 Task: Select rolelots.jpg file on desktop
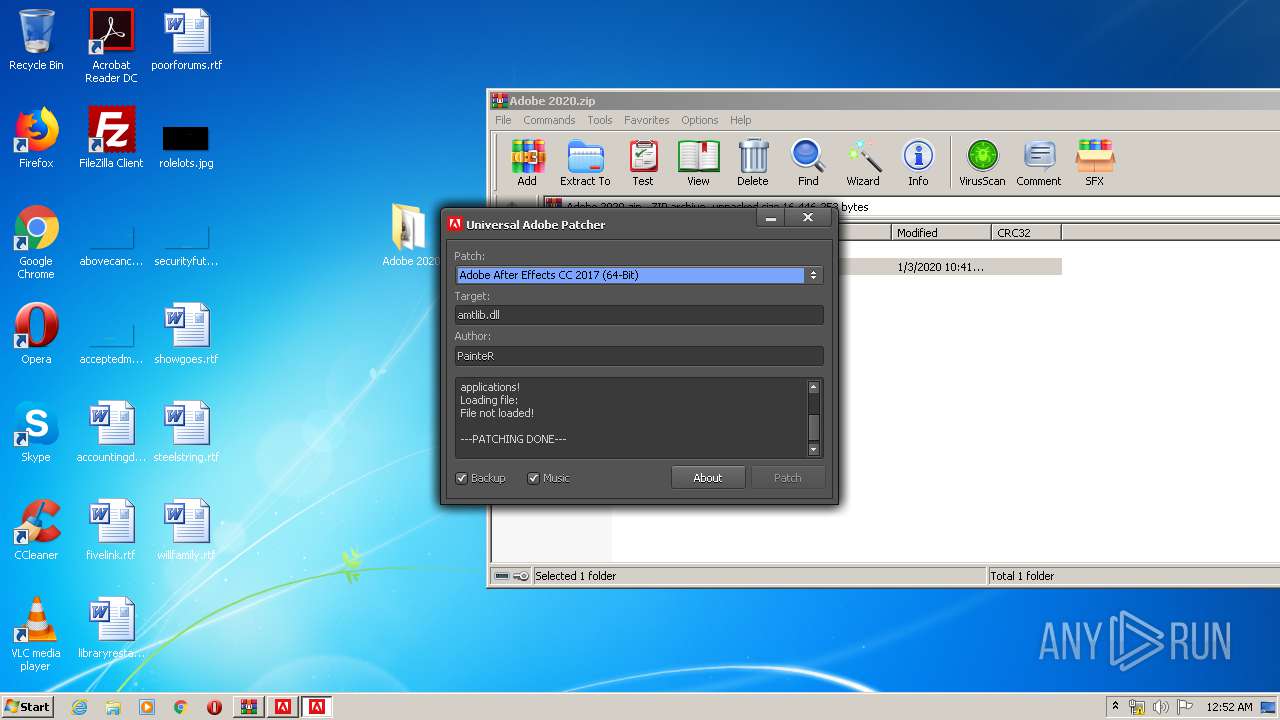pos(187,145)
